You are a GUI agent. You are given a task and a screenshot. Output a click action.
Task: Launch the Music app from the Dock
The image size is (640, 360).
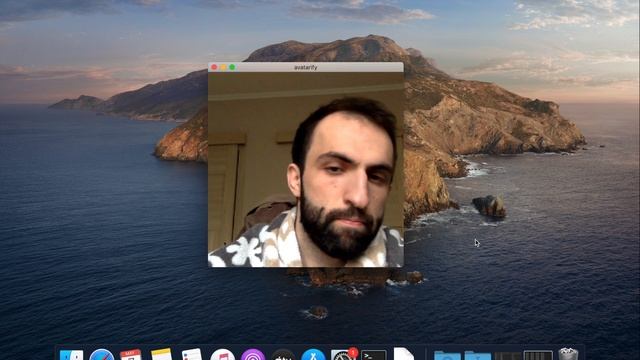222,355
